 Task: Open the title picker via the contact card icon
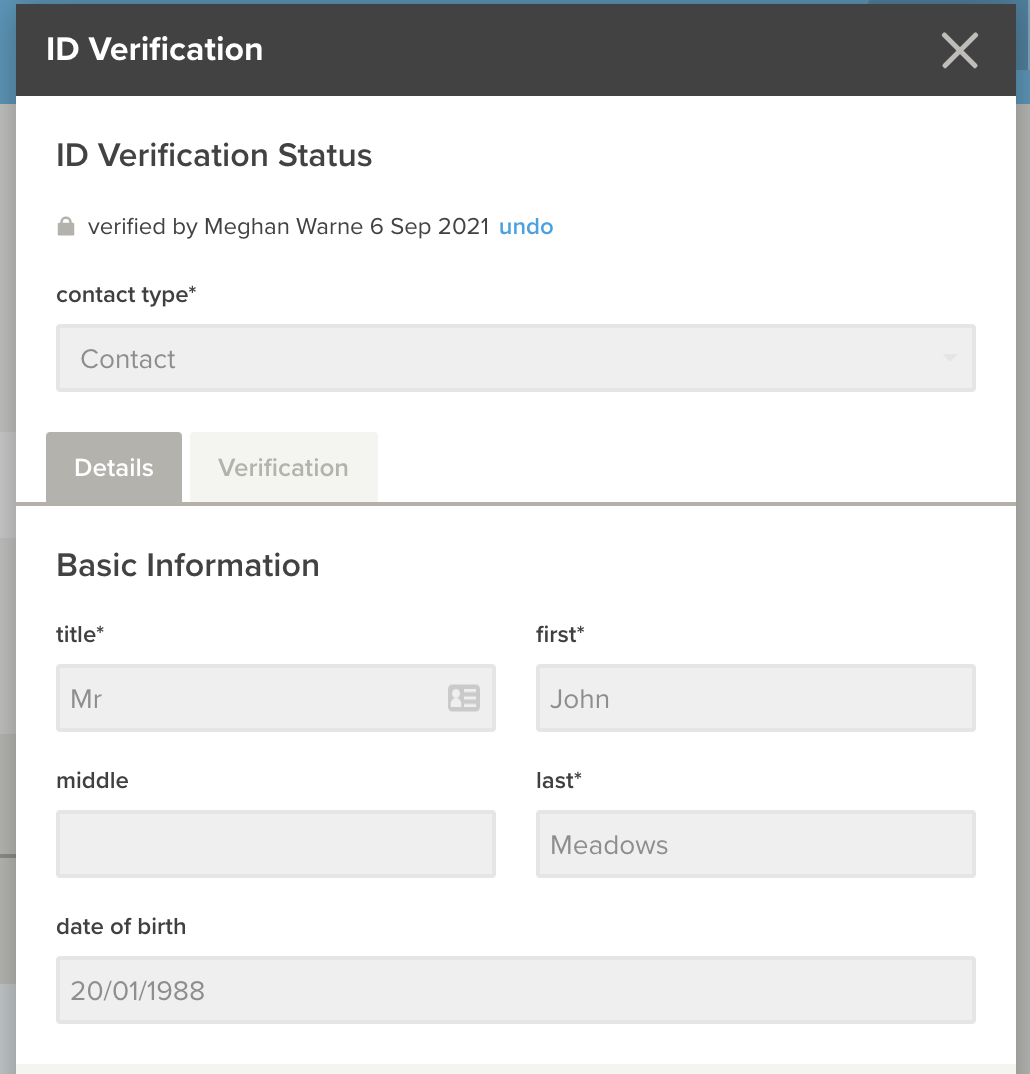point(463,698)
